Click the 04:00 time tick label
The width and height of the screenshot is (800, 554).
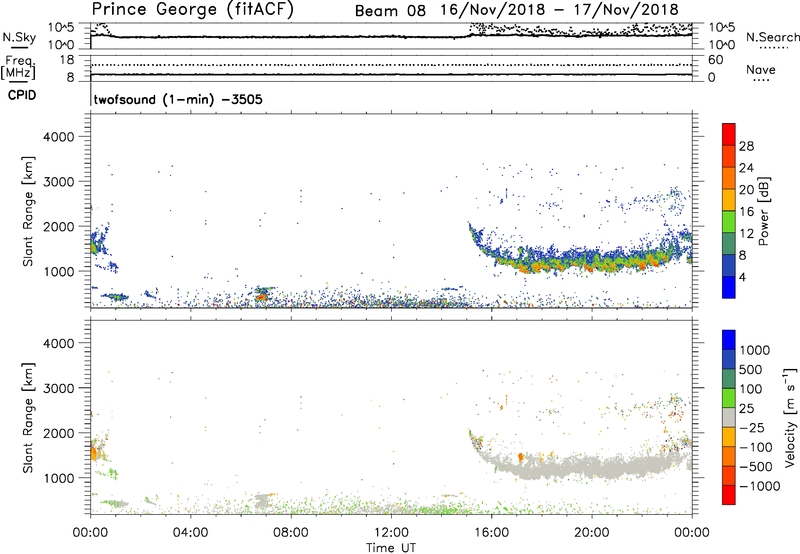pyautogui.click(x=190, y=533)
